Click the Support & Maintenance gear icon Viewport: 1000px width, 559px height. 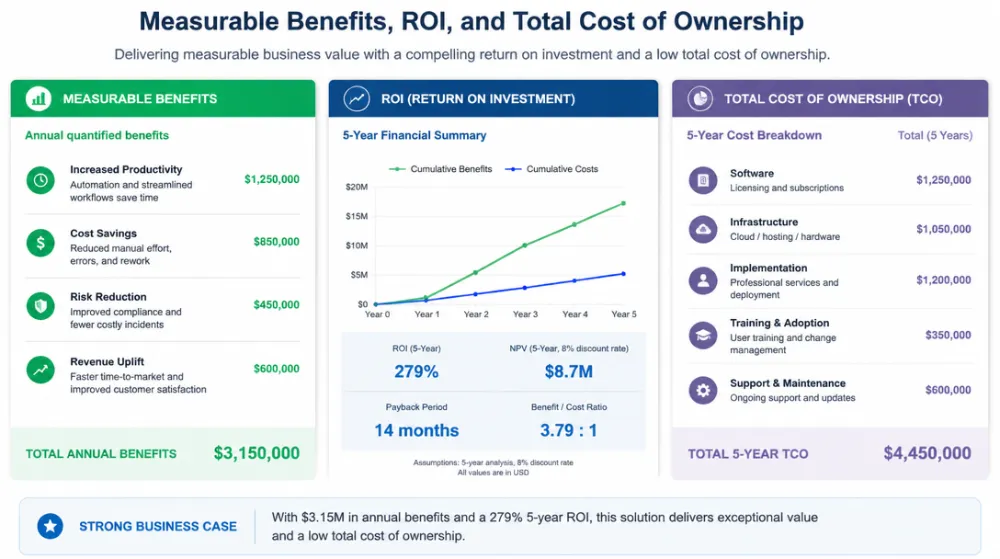coord(703,390)
